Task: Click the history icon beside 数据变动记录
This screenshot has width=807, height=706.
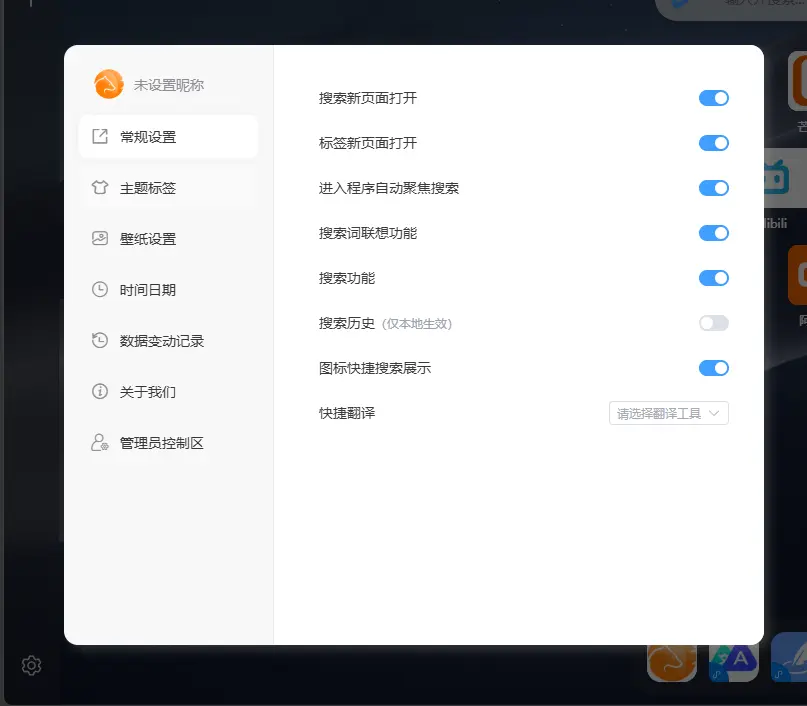Action: click(100, 340)
